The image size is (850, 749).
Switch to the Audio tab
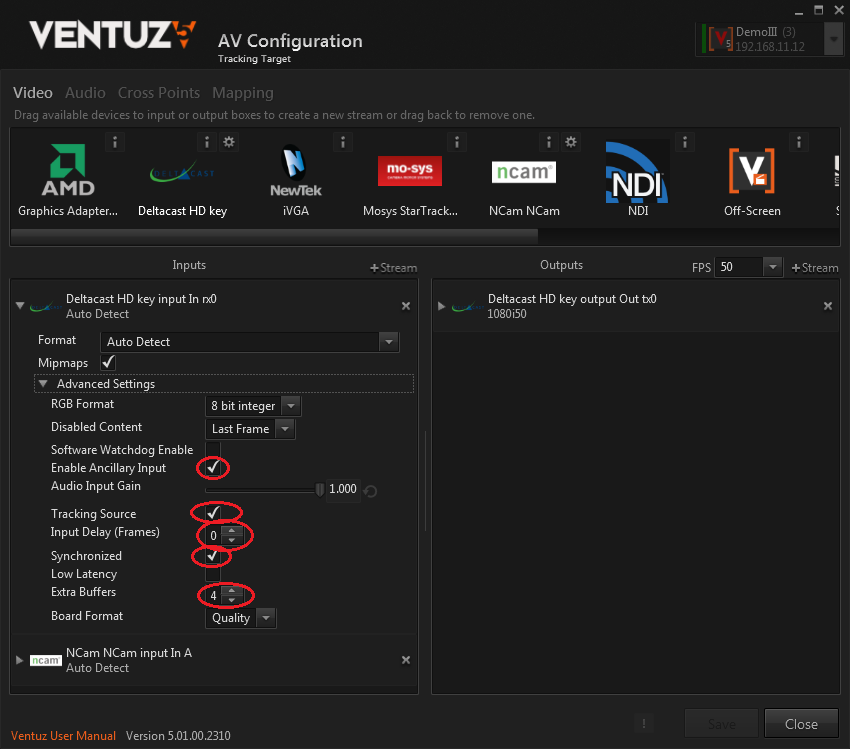click(x=85, y=93)
